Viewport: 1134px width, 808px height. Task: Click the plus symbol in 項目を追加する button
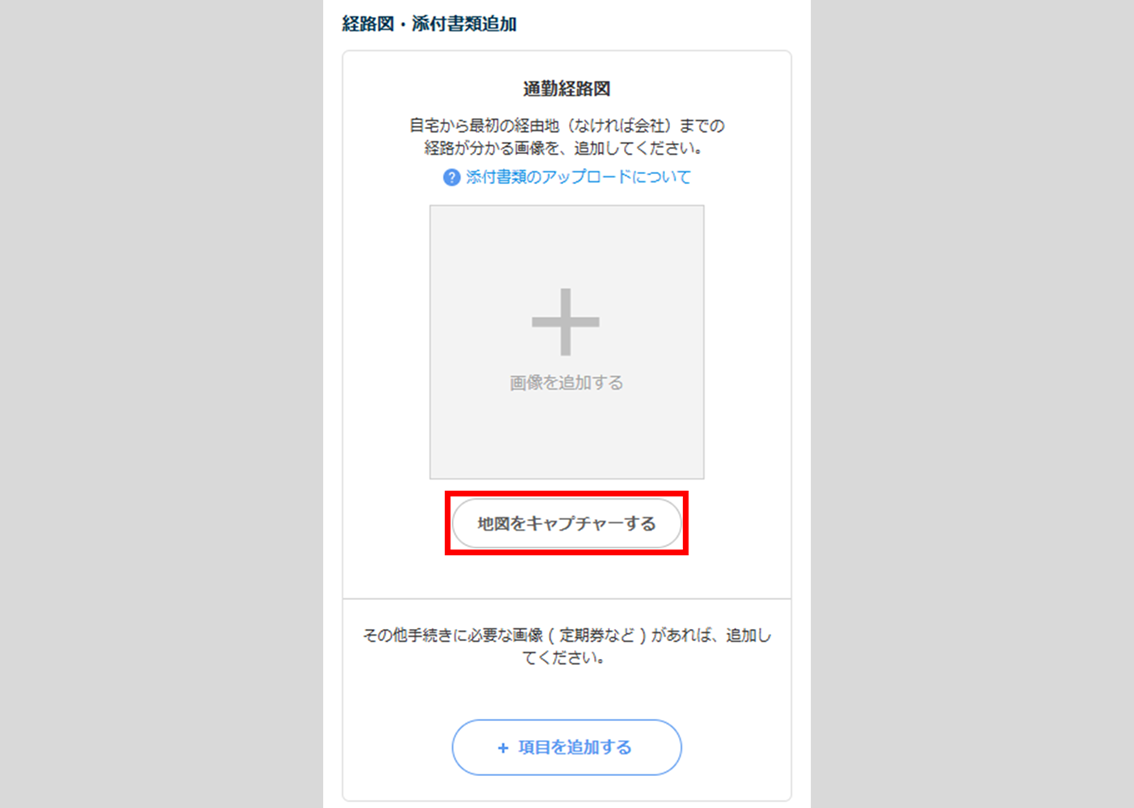(503, 748)
